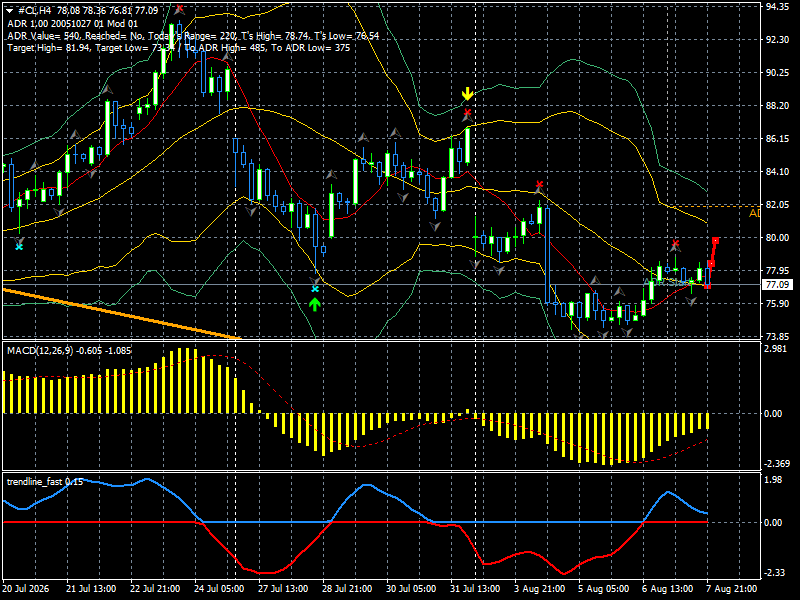The image size is (800, 600).
Task: Click the 84.10 price axis label
Action: (x=777, y=171)
